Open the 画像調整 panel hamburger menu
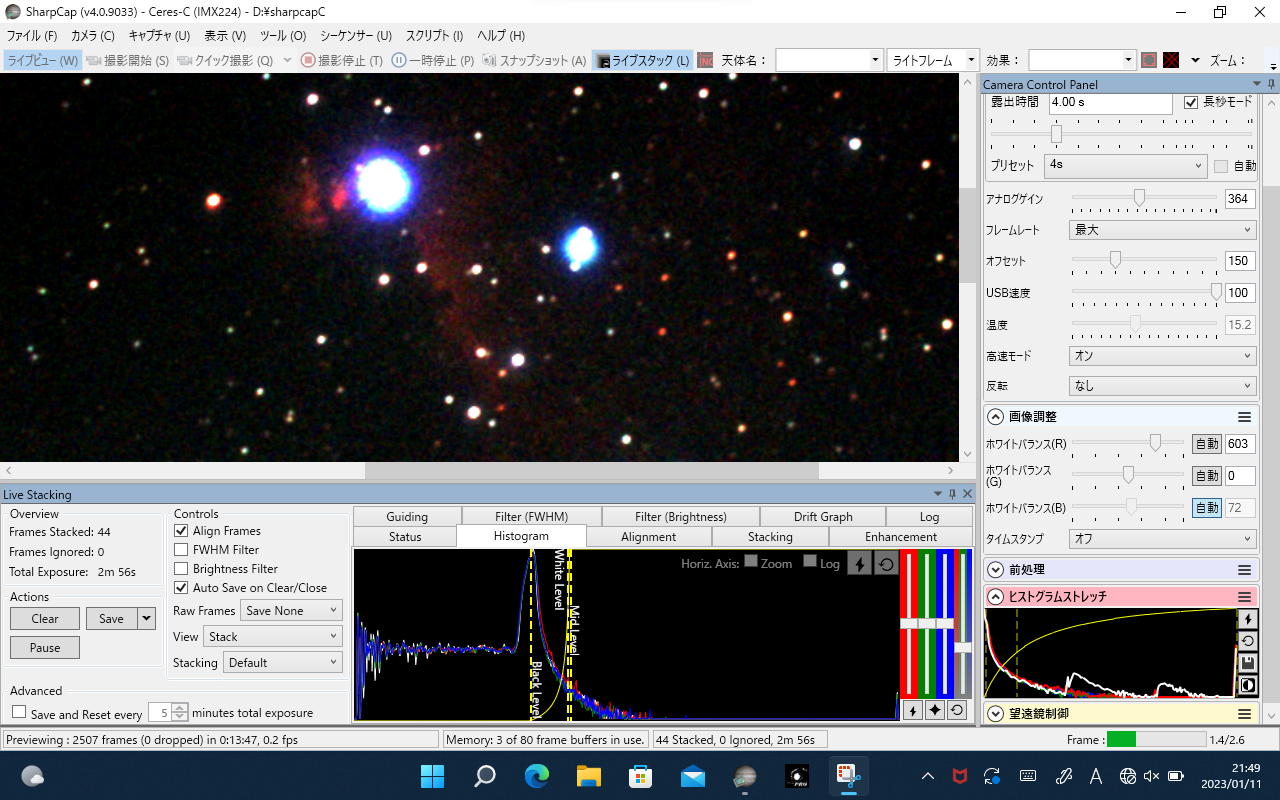This screenshot has width=1280, height=800. (1244, 417)
